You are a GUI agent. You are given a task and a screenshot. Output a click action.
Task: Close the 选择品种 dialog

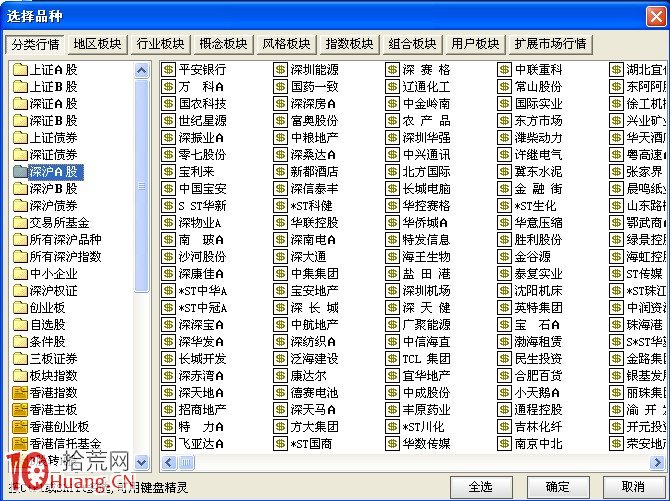tap(656, 17)
